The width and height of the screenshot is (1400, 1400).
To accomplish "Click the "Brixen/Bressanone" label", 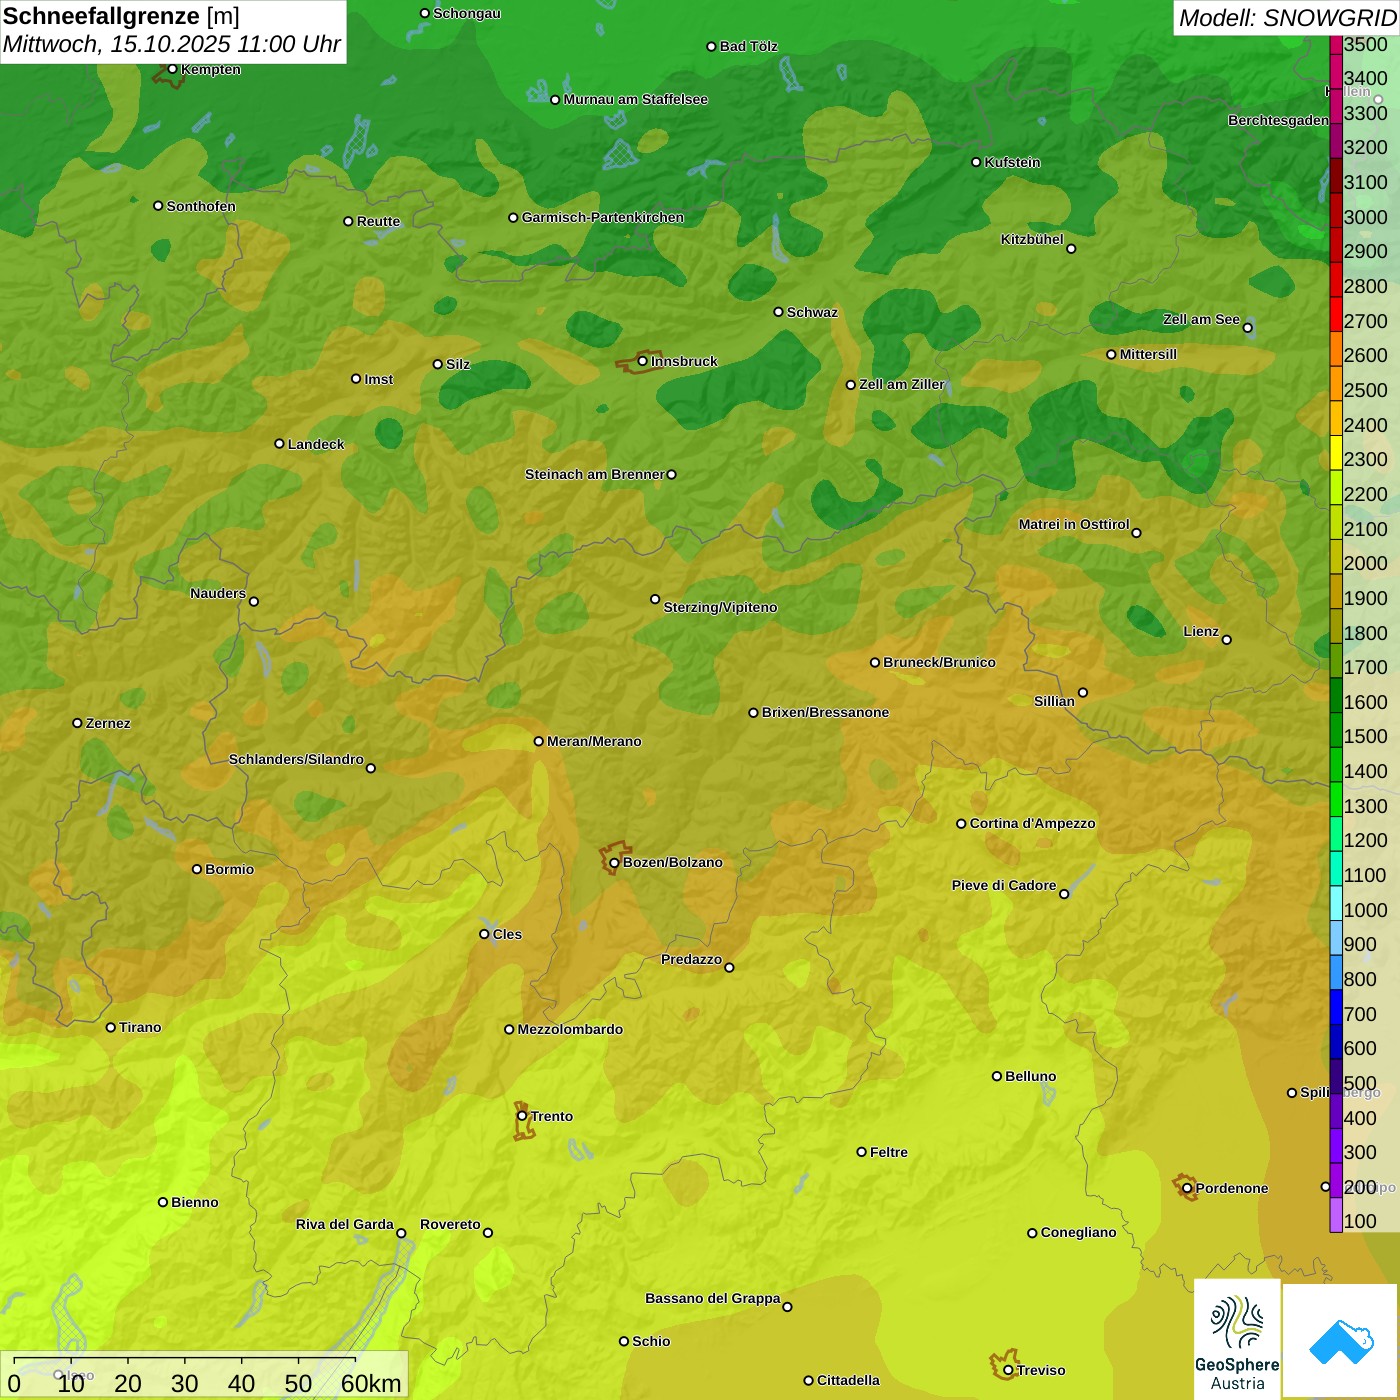I will (825, 712).
